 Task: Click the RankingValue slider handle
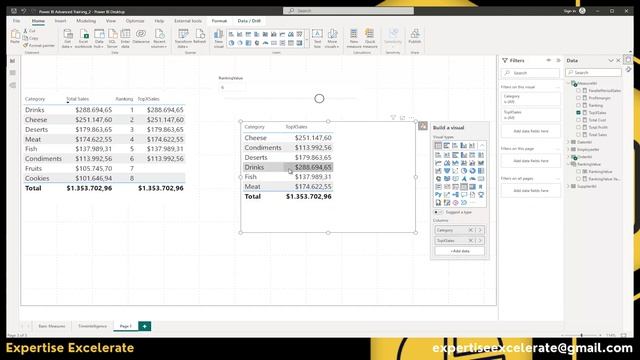click(319, 98)
